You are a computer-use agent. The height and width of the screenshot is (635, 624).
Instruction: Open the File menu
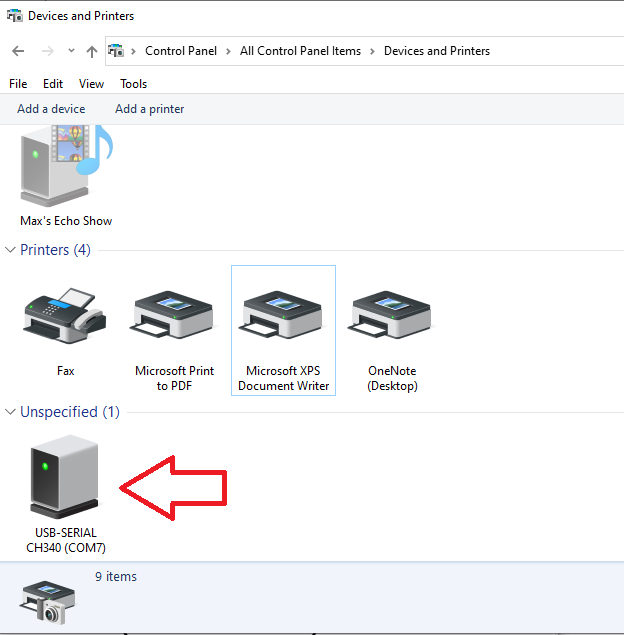tap(18, 84)
